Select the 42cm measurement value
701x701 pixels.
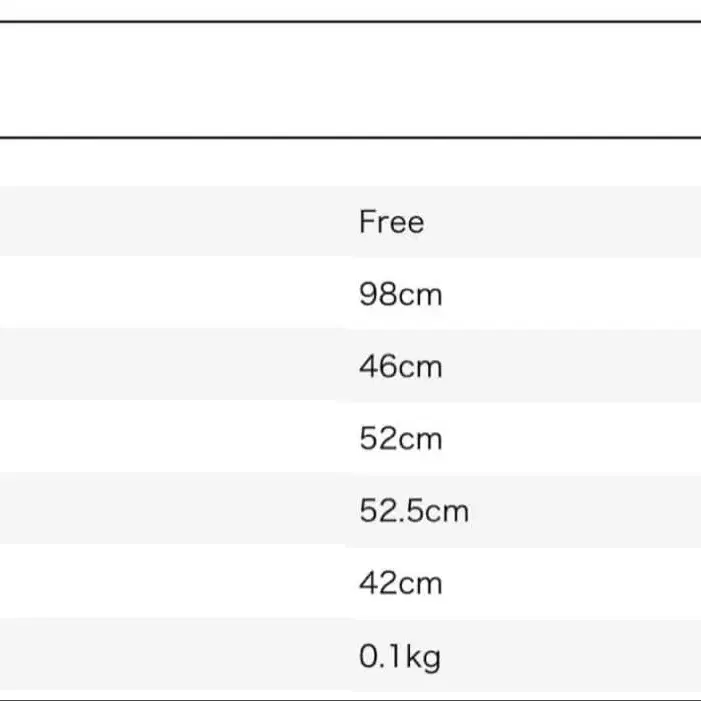tap(400, 583)
